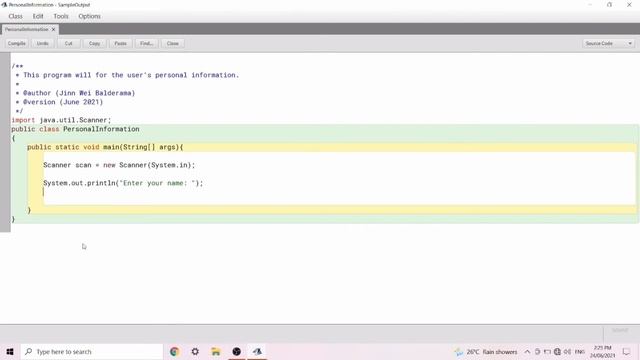
Task: Click the 'This program will for' comment line
Action: tap(127, 75)
